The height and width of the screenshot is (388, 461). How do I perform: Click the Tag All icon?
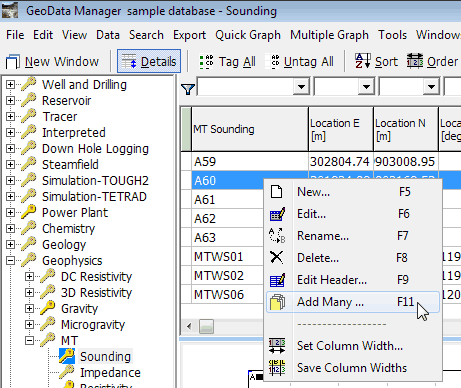206,62
